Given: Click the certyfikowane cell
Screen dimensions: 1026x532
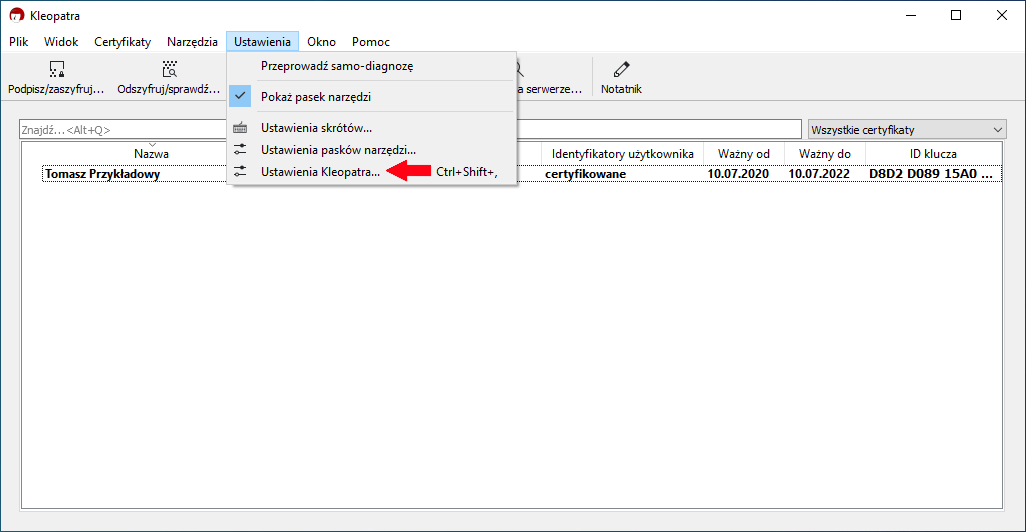Looking at the screenshot, I should [586, 174].
